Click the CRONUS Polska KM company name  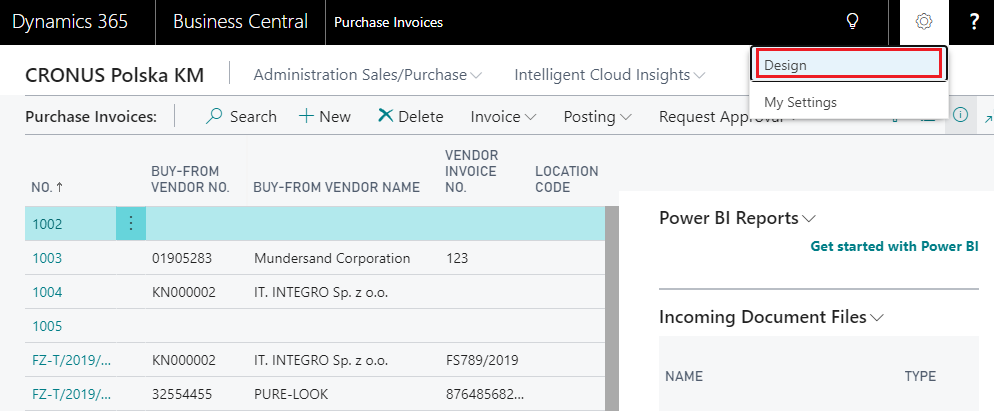tap(115, 75)
